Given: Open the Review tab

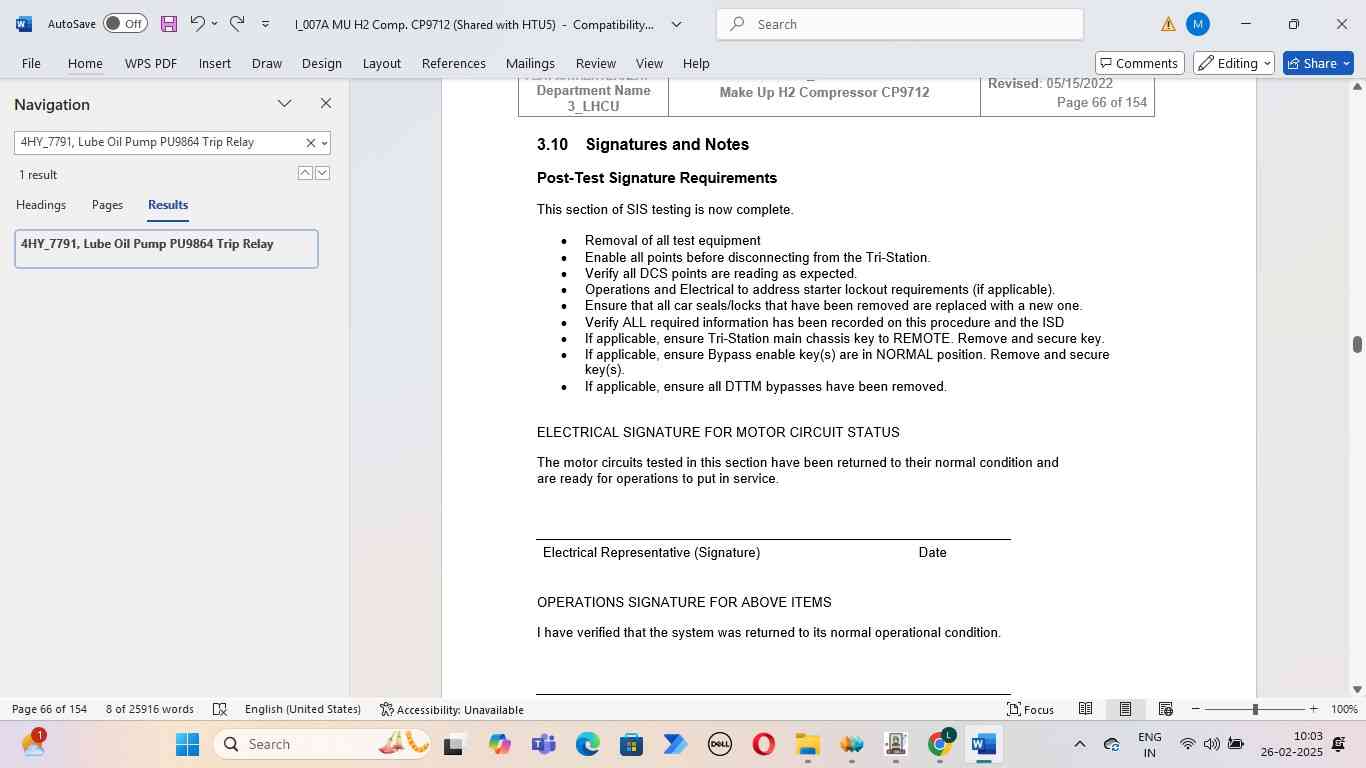Looking at the screenshot, I should (x=596, y=63).
